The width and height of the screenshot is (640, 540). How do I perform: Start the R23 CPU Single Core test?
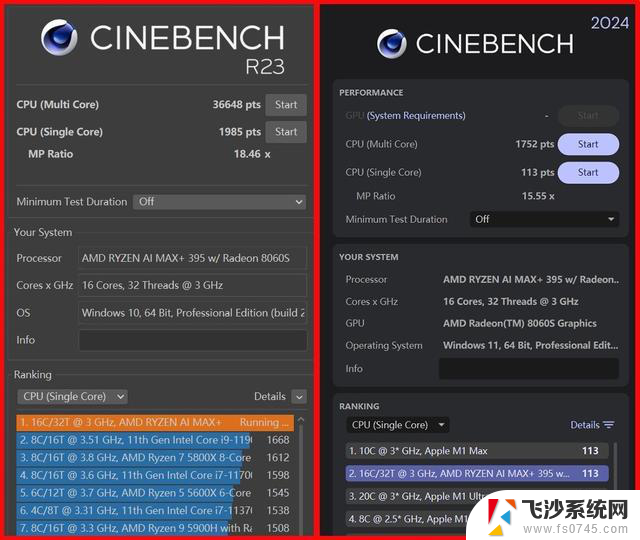point(286,132)
